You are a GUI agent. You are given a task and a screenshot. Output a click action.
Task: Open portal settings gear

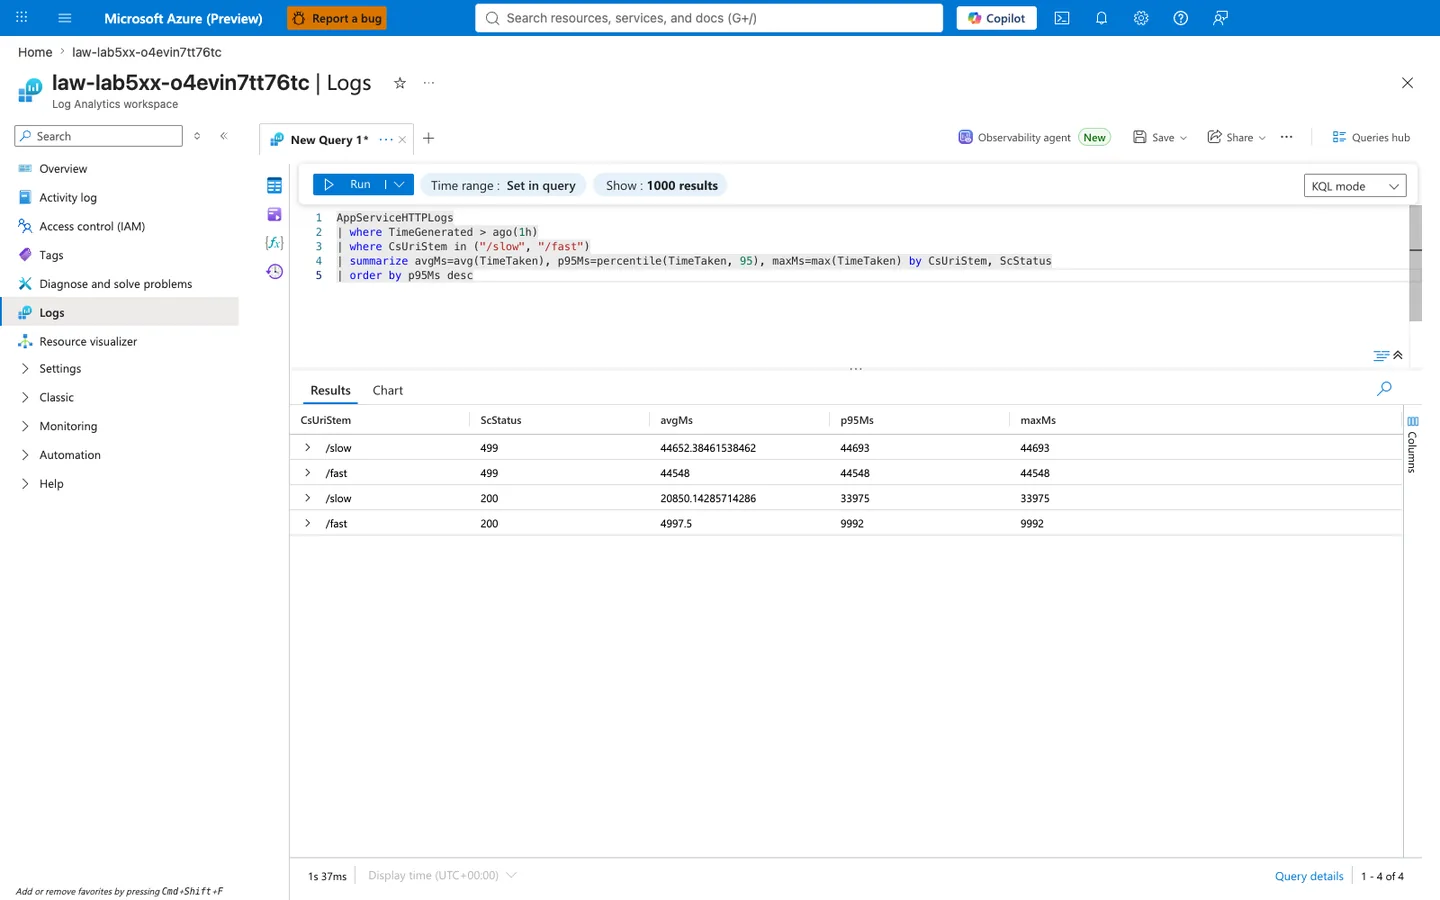click(x=1141, y=18)
